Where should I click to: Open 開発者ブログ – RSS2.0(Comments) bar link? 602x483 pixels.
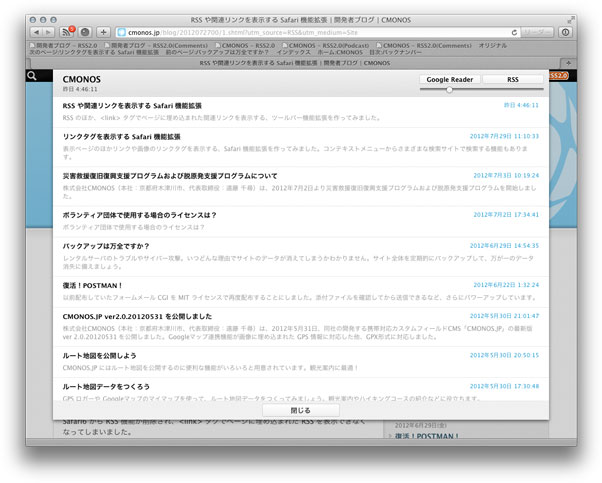click(x=156, y=46)
